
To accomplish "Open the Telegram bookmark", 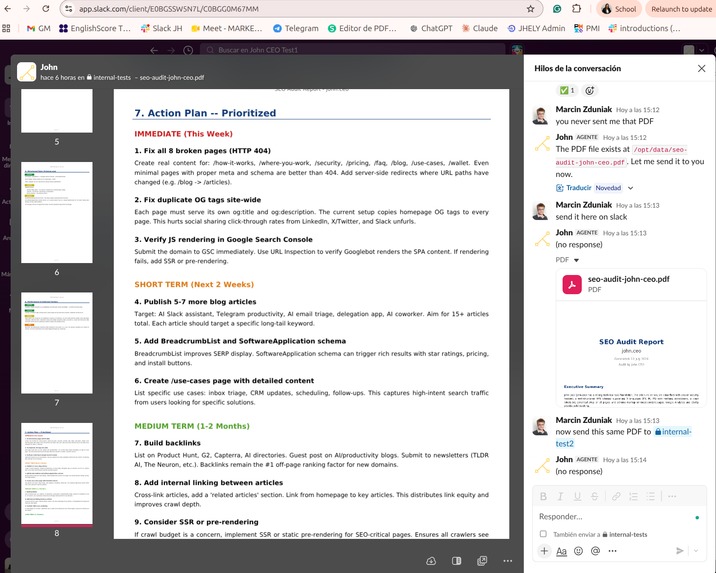I will click(295, 28).
